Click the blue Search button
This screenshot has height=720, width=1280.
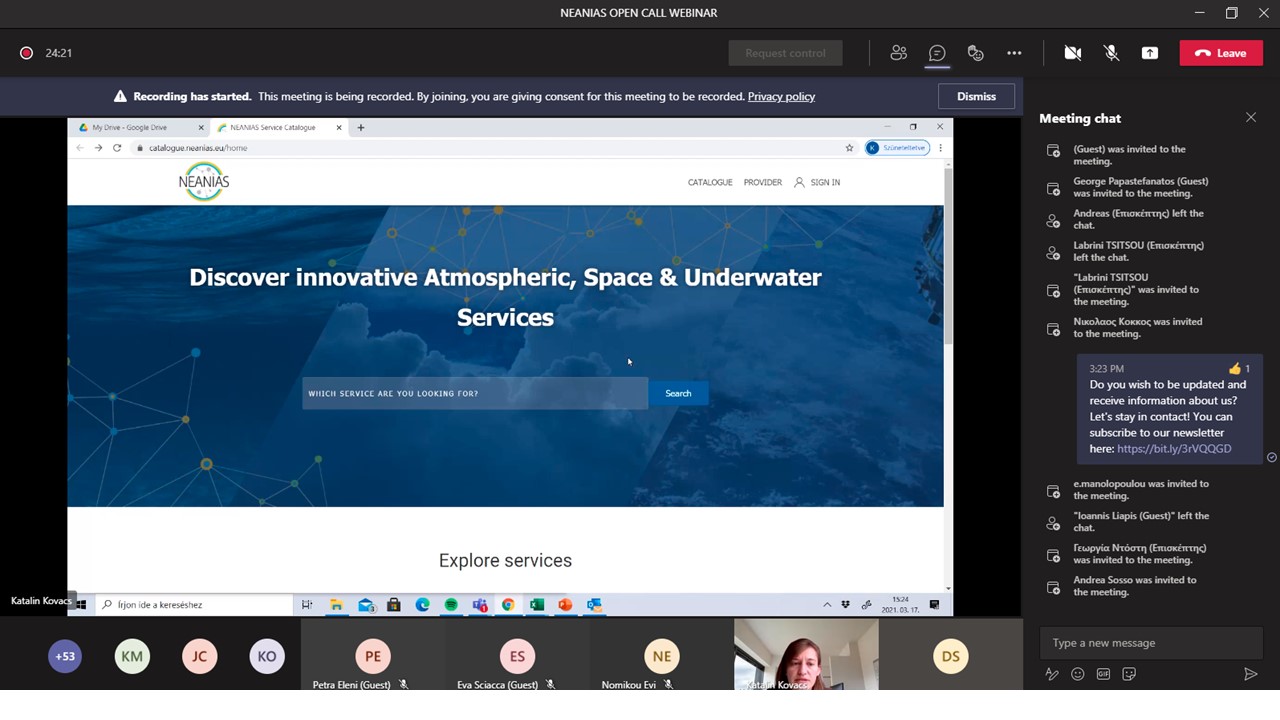pos(678,393)
